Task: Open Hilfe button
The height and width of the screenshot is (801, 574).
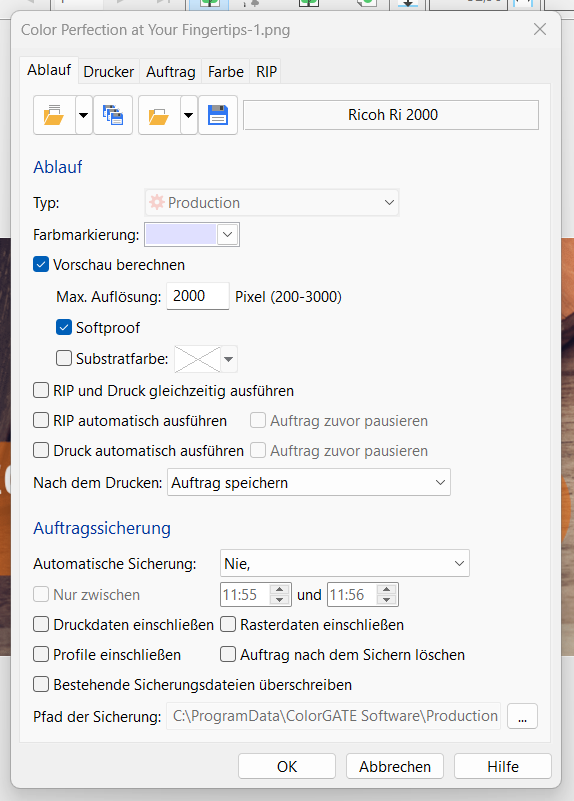Action: (x=503, y=766)
